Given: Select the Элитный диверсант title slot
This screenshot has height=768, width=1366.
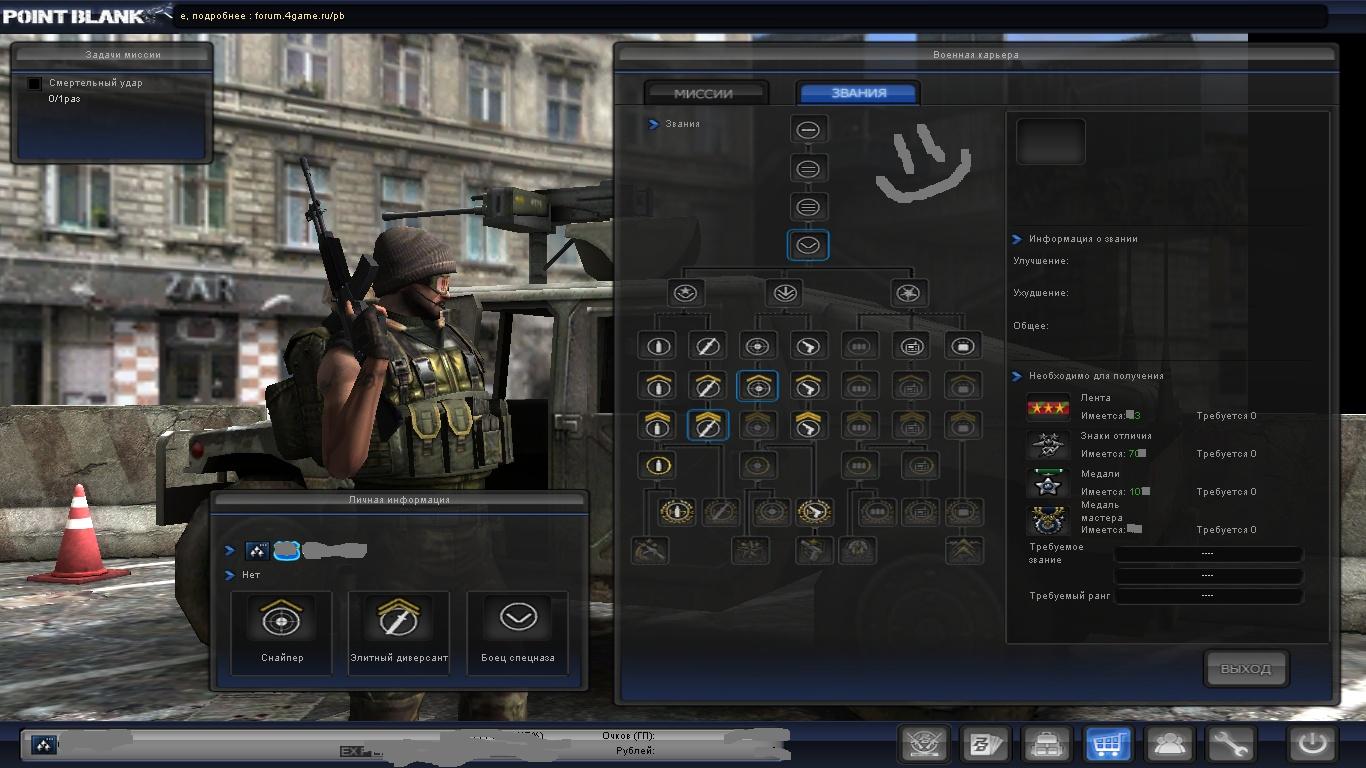Looking at the screenshot, I should pyautogui.click(x=399, y=631).
